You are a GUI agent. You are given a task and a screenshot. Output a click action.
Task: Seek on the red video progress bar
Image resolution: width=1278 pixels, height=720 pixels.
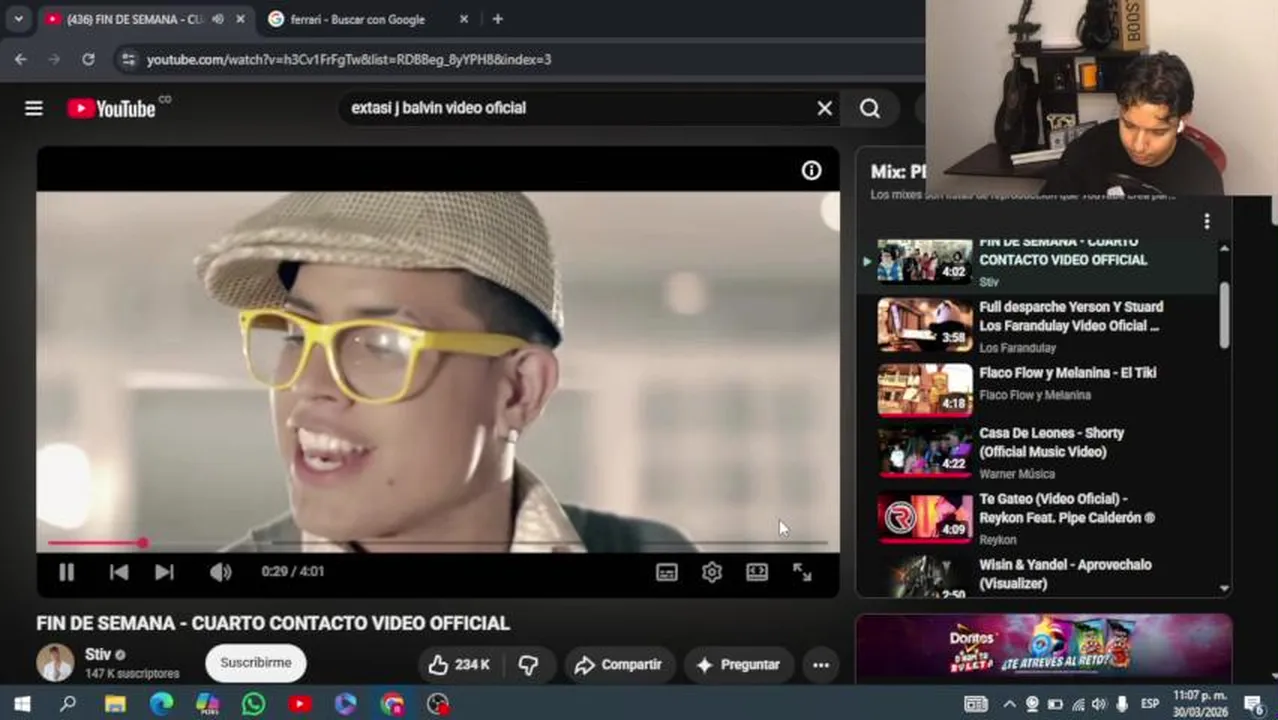pos(438,543)
